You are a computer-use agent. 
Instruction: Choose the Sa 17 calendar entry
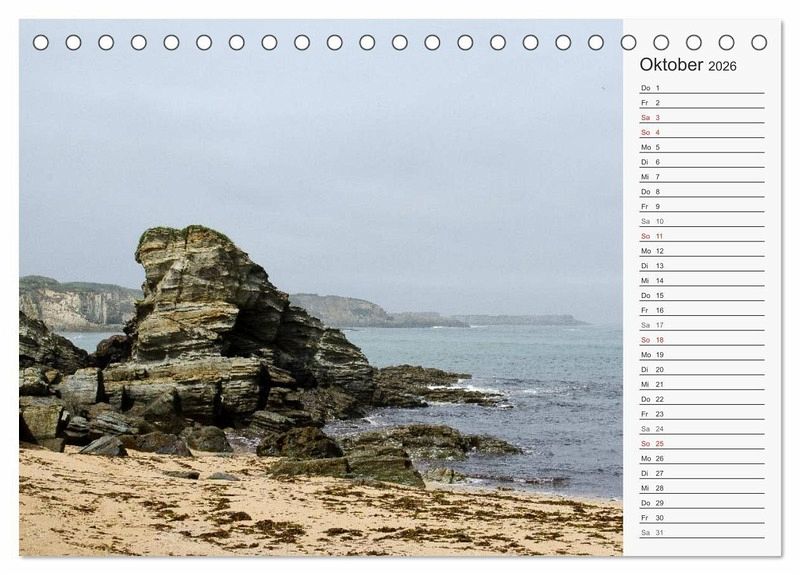click(700, 325)
